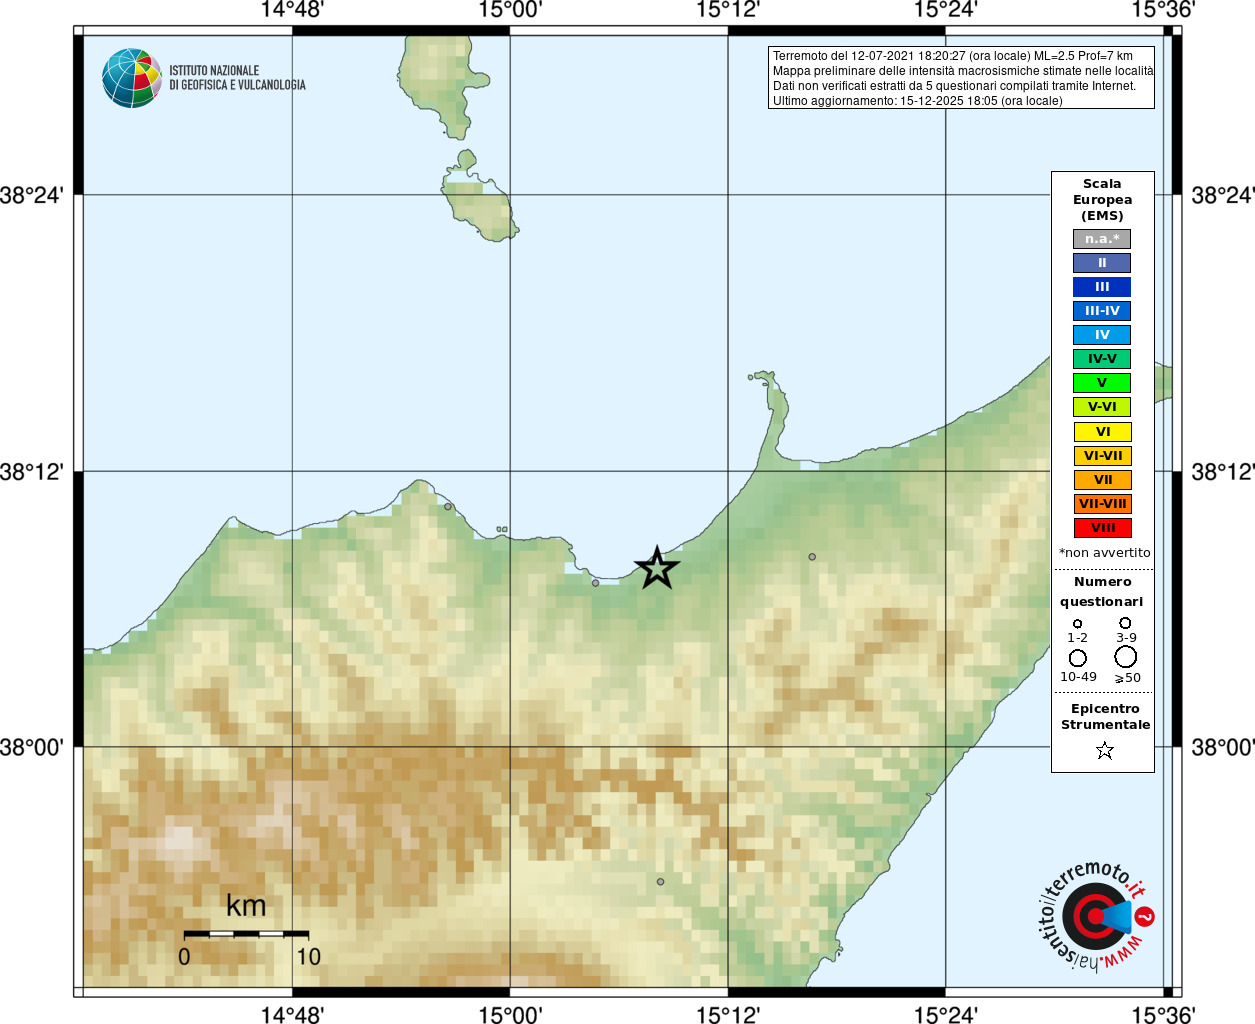1255x1024 pixels.
Task: Click the III-IV intensity legend swatch
Action: click(1102, 311)
